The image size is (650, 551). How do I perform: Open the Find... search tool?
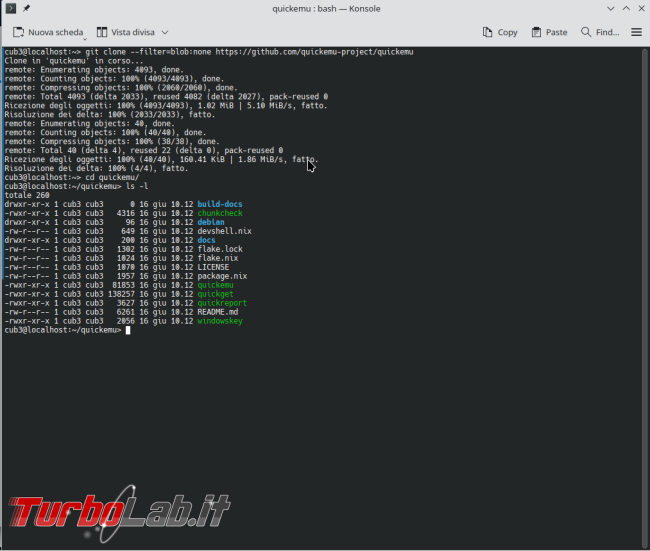(600, 32)
